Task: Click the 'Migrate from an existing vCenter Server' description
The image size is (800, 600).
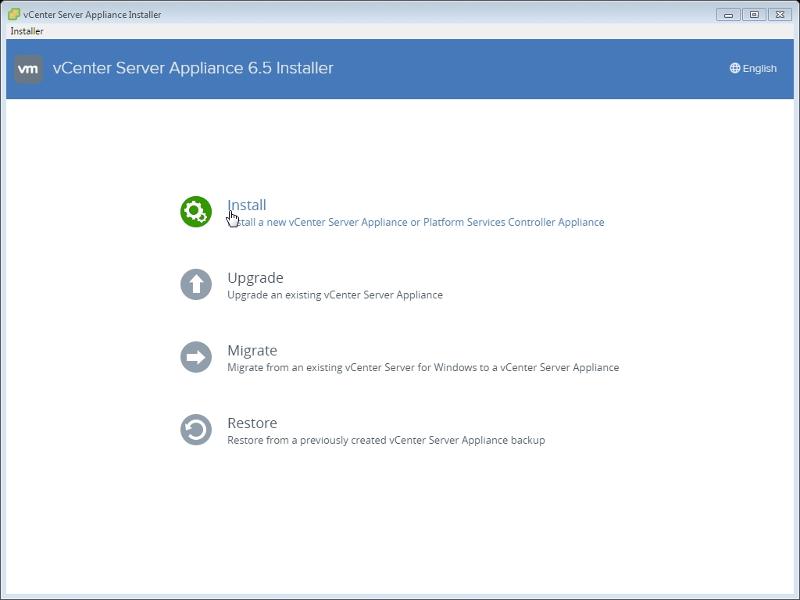Action: [x=423, y=367]
